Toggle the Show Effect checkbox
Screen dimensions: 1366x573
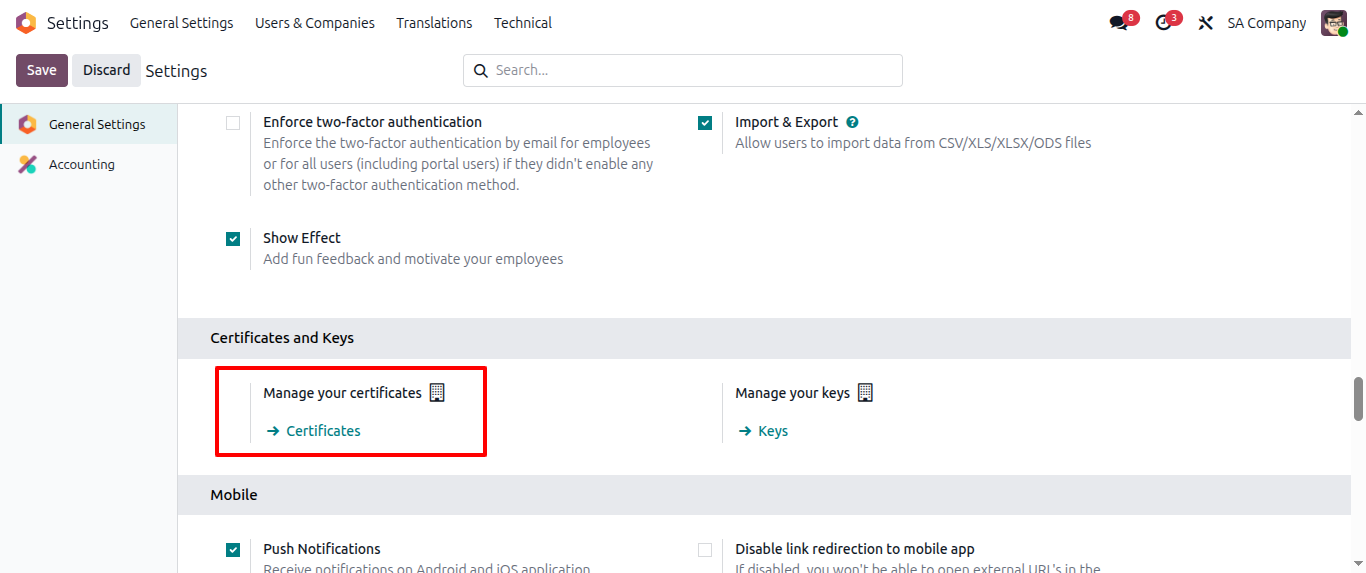pyautogui.click(x=233, y=239)
